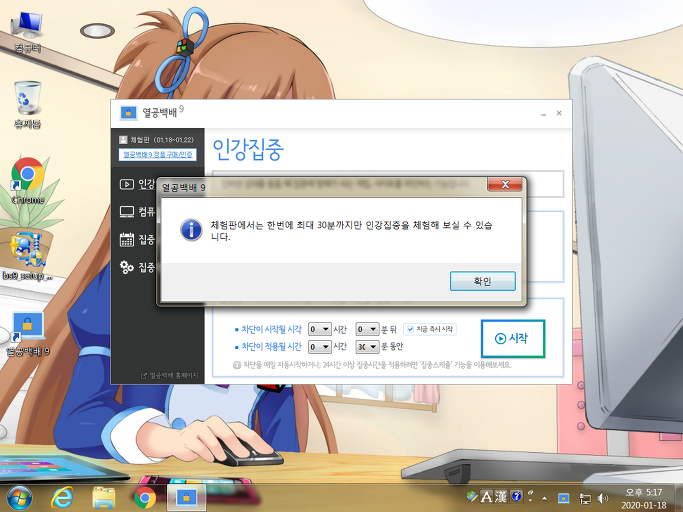Show hidden system tray icons

click(x=544, y=498)
